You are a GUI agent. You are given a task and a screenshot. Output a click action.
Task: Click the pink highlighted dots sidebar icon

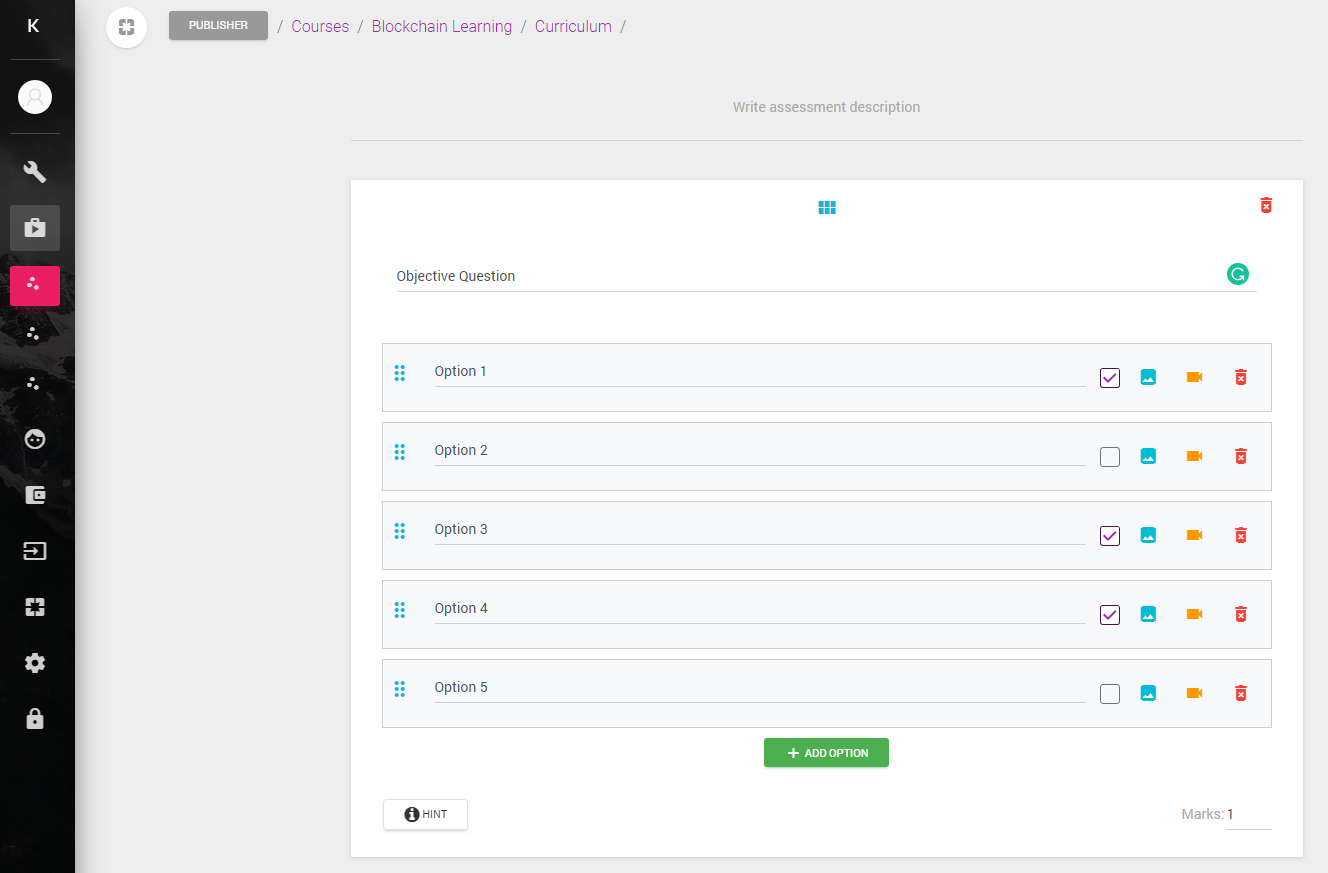pyautogui.click(x=35, y=286)
